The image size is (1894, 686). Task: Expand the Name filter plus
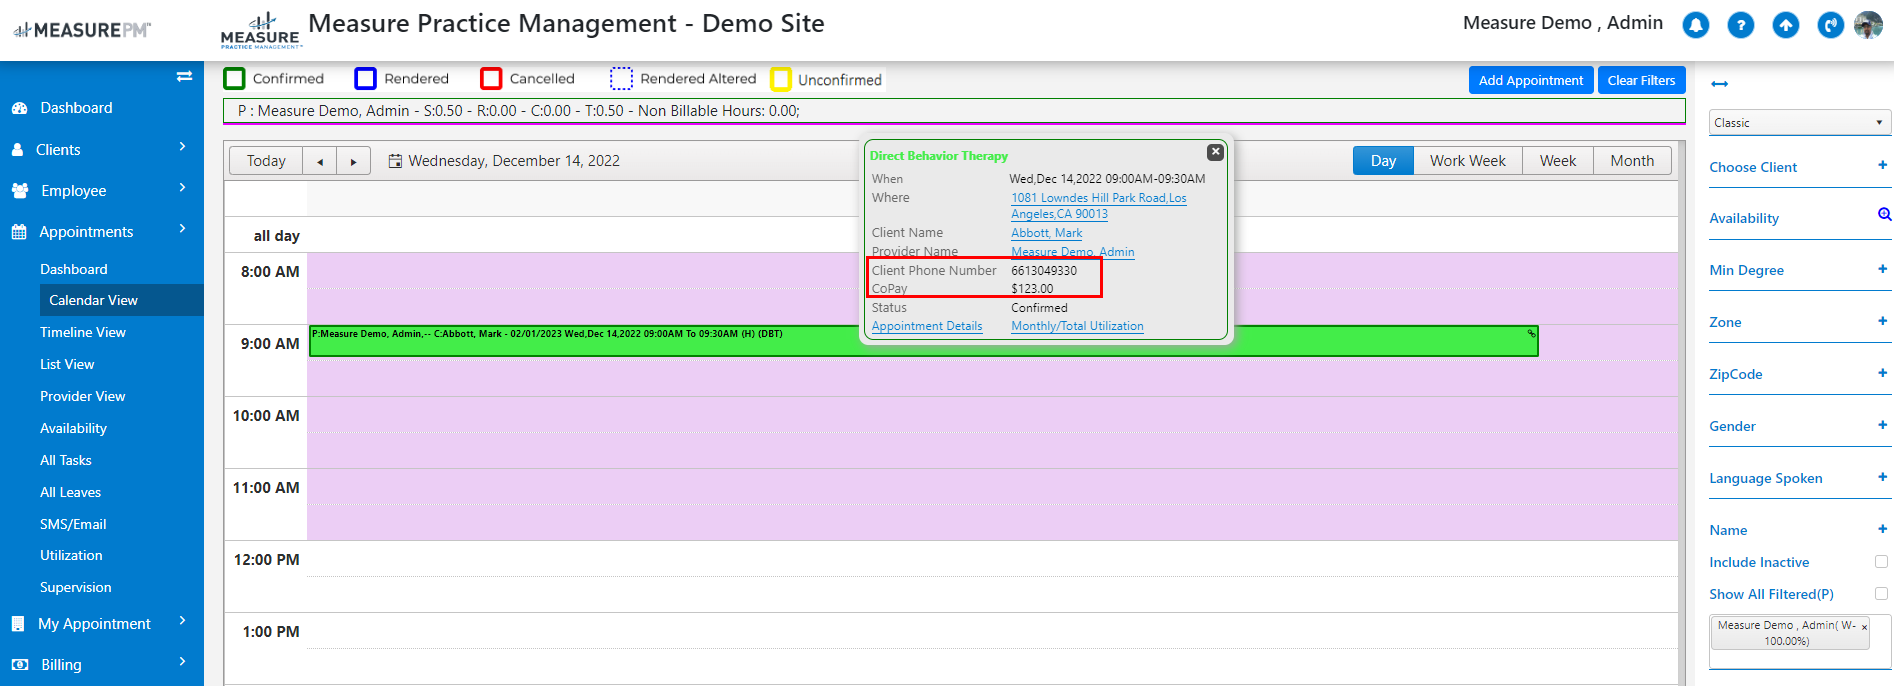coord(1882,529)
